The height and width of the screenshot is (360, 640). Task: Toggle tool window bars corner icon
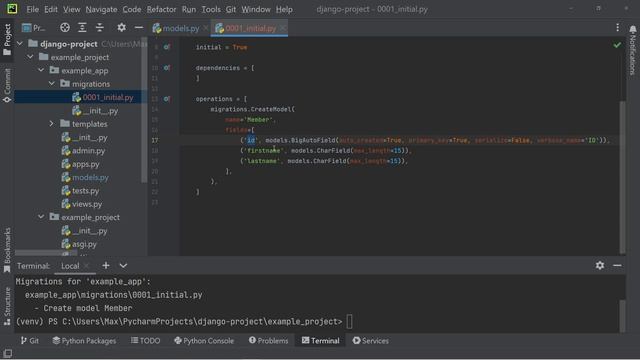coord(7,353)
